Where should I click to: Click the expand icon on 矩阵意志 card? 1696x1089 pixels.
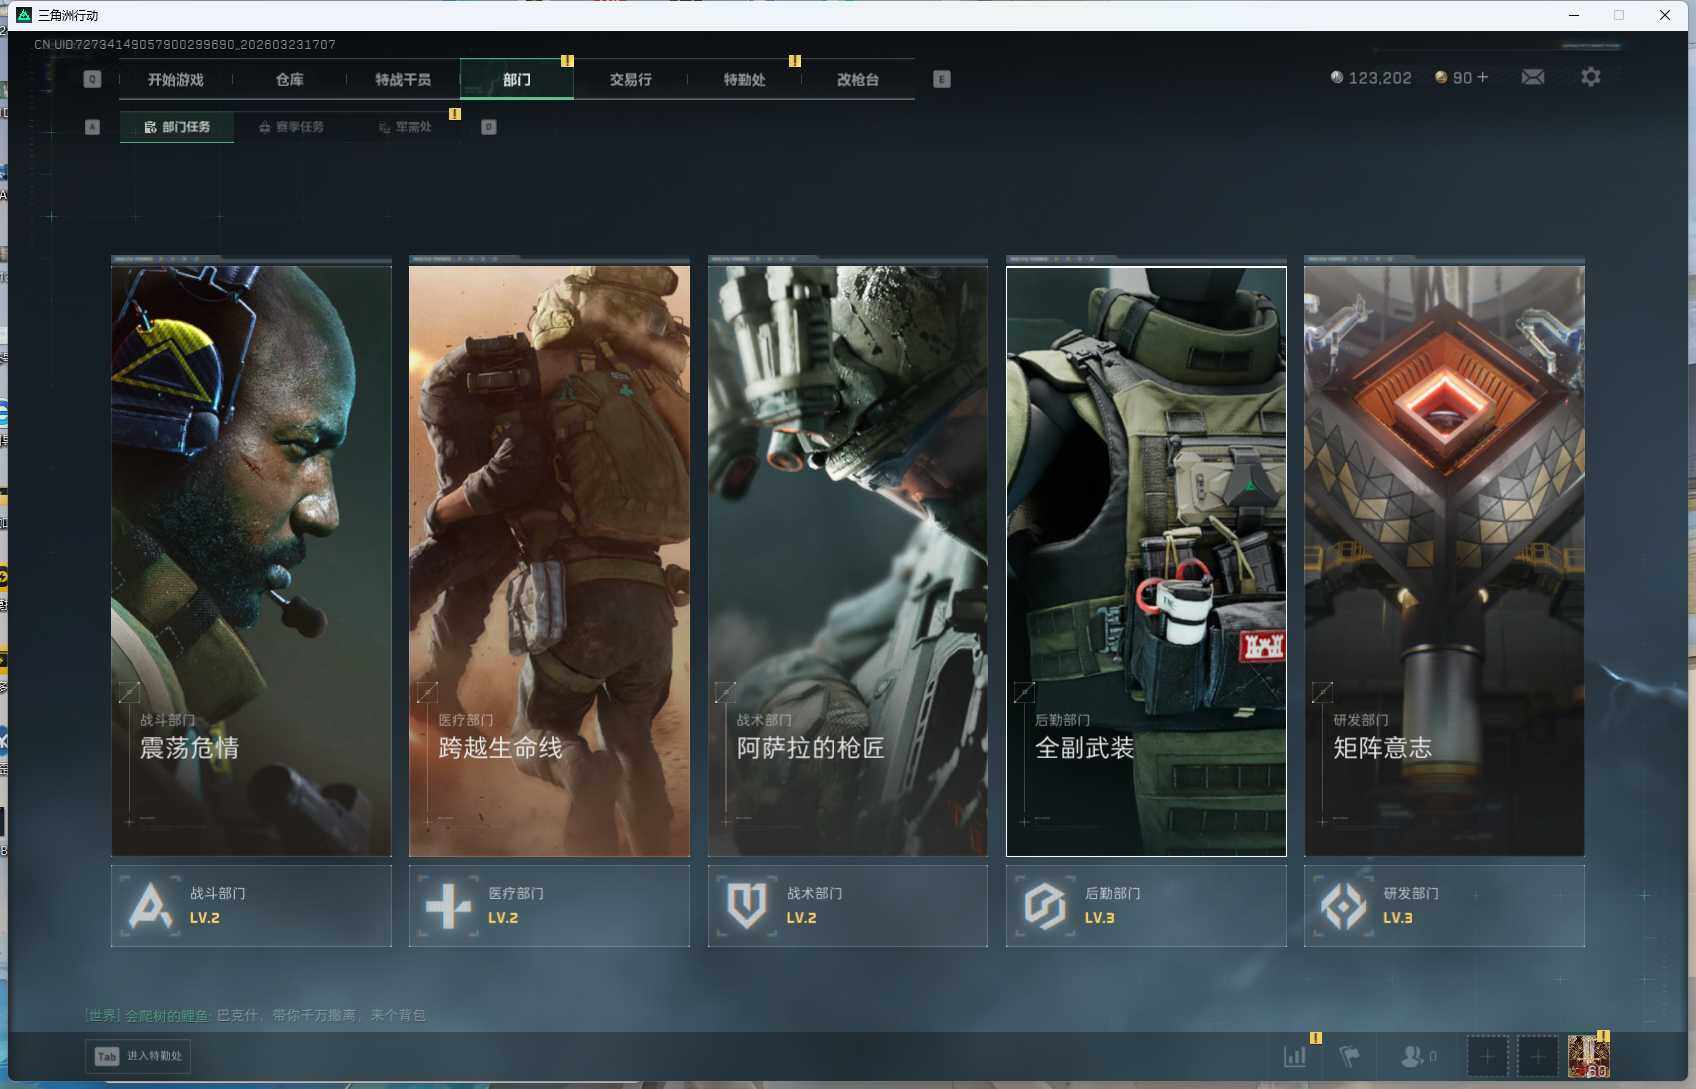point(1322,692)
